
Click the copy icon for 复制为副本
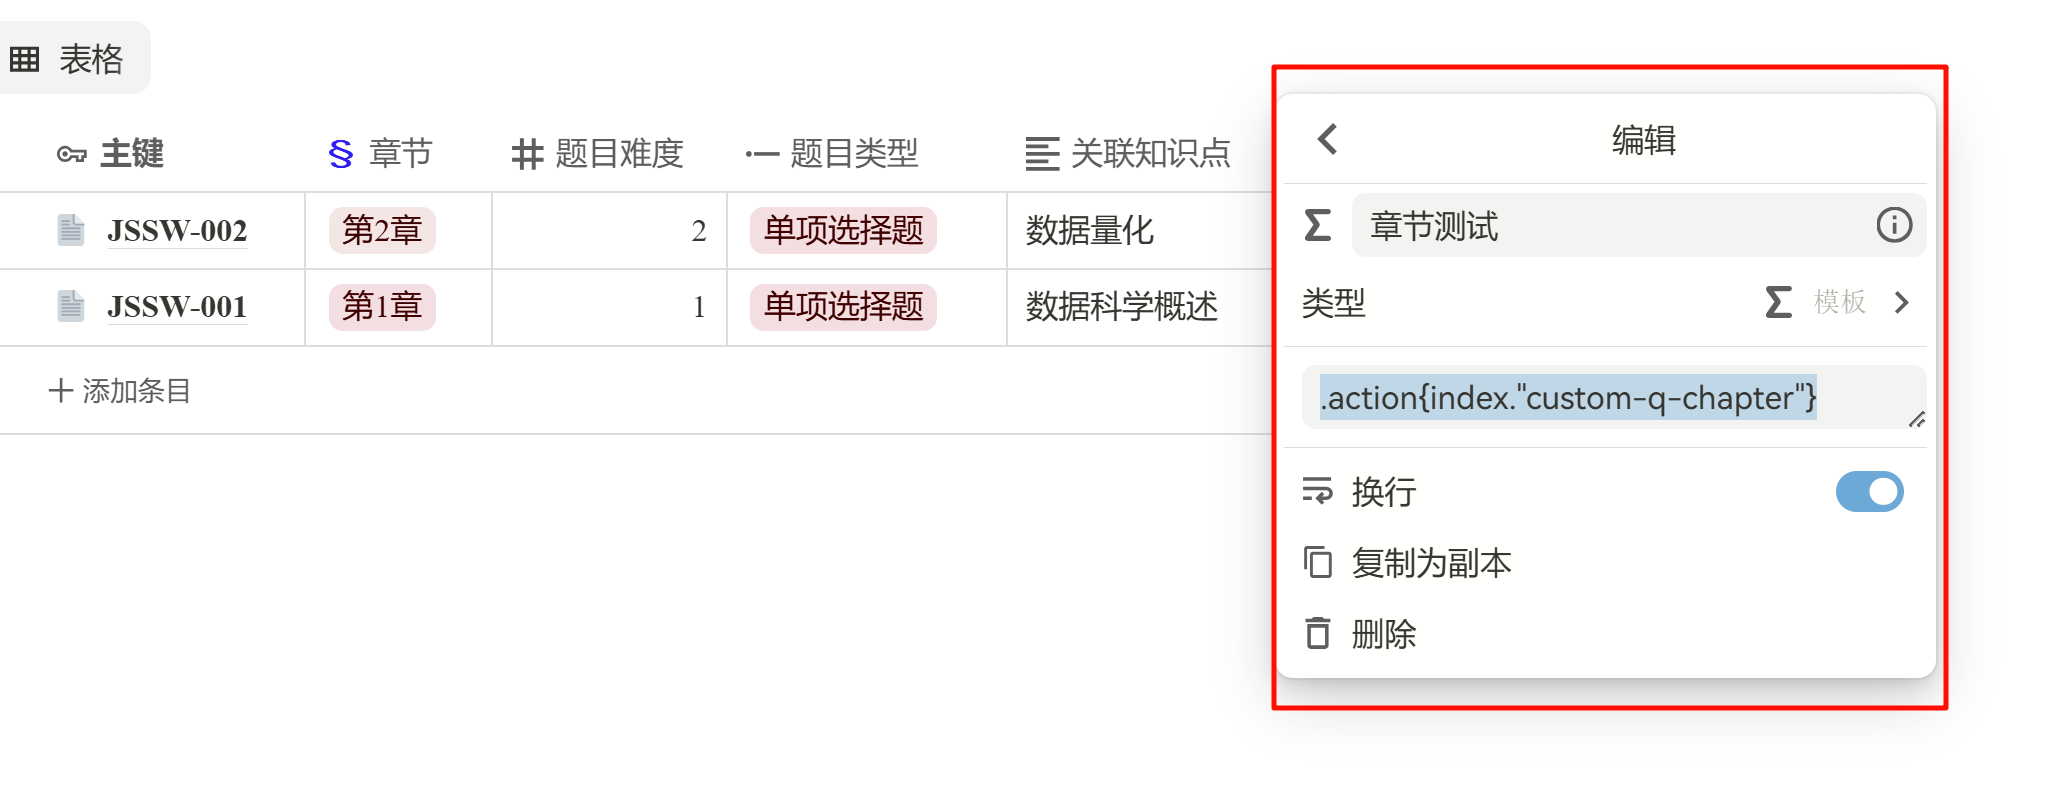pyautogui.click(x=1318, y=563)
